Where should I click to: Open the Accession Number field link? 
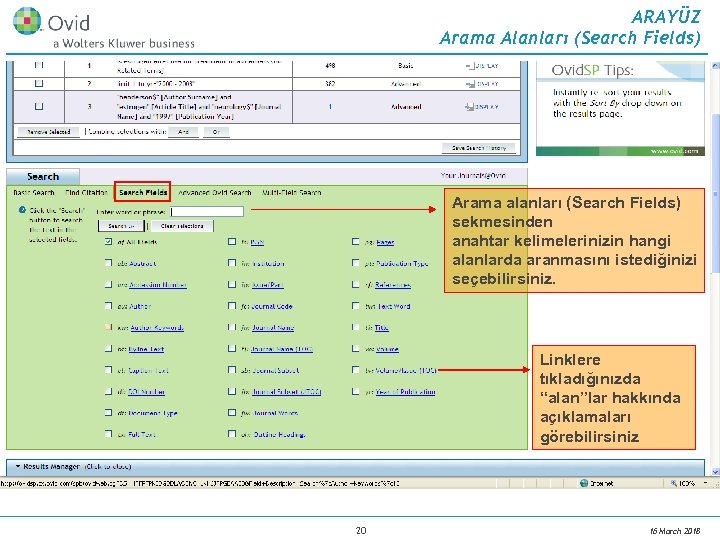158,285
